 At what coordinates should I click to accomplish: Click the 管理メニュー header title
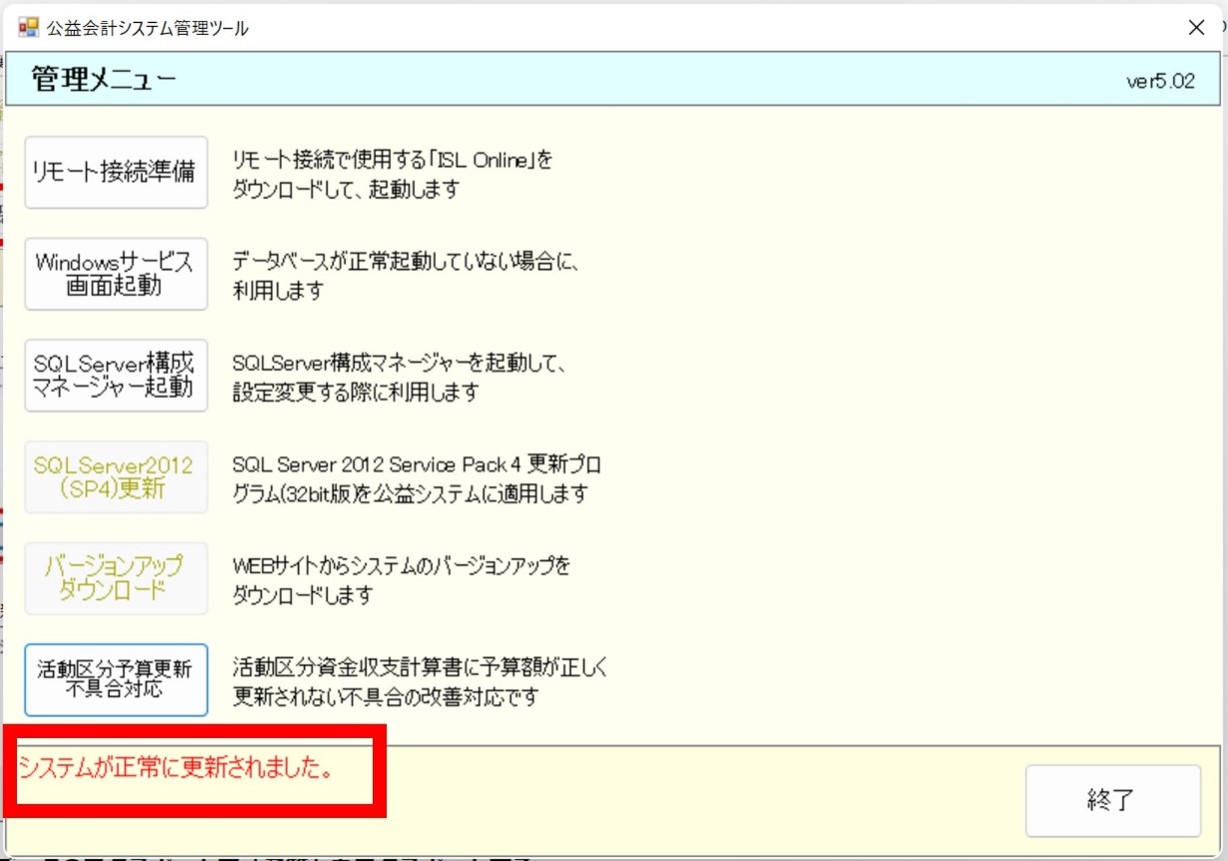(x=104, y=80)
